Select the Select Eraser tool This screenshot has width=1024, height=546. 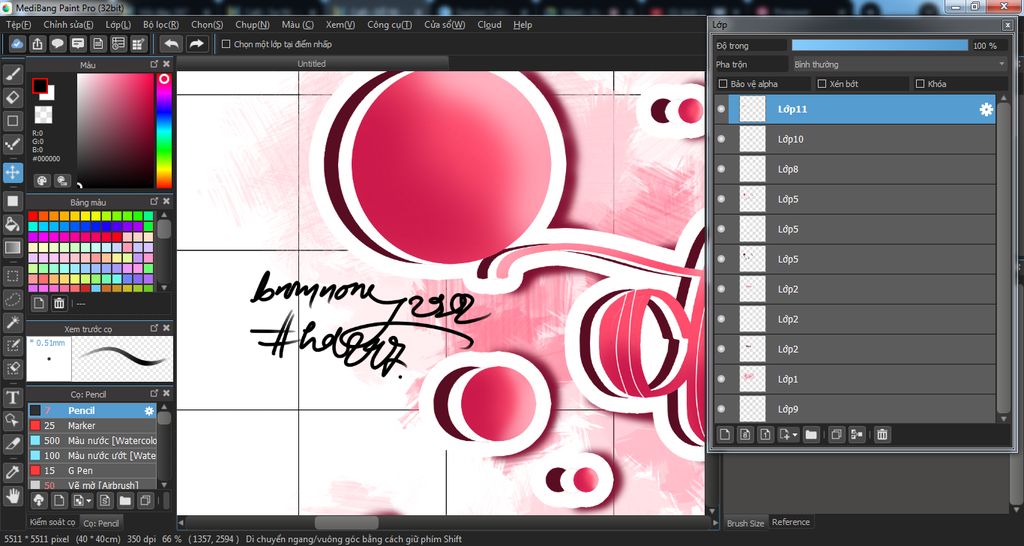tap(12, 368)
